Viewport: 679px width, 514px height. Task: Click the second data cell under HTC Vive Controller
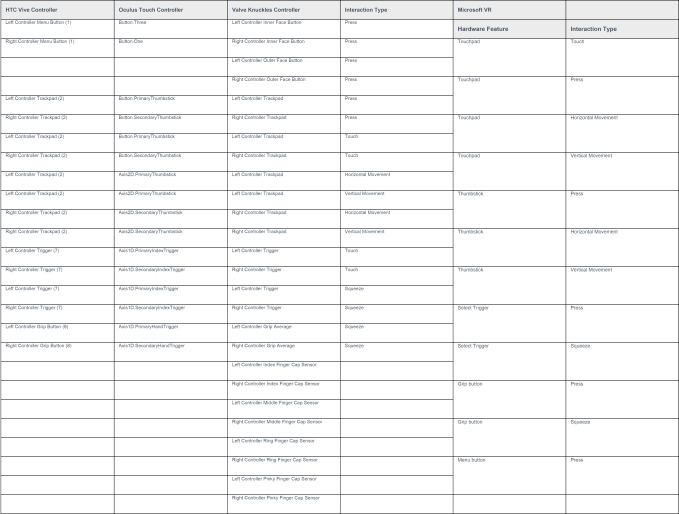(x=56, y=48)
